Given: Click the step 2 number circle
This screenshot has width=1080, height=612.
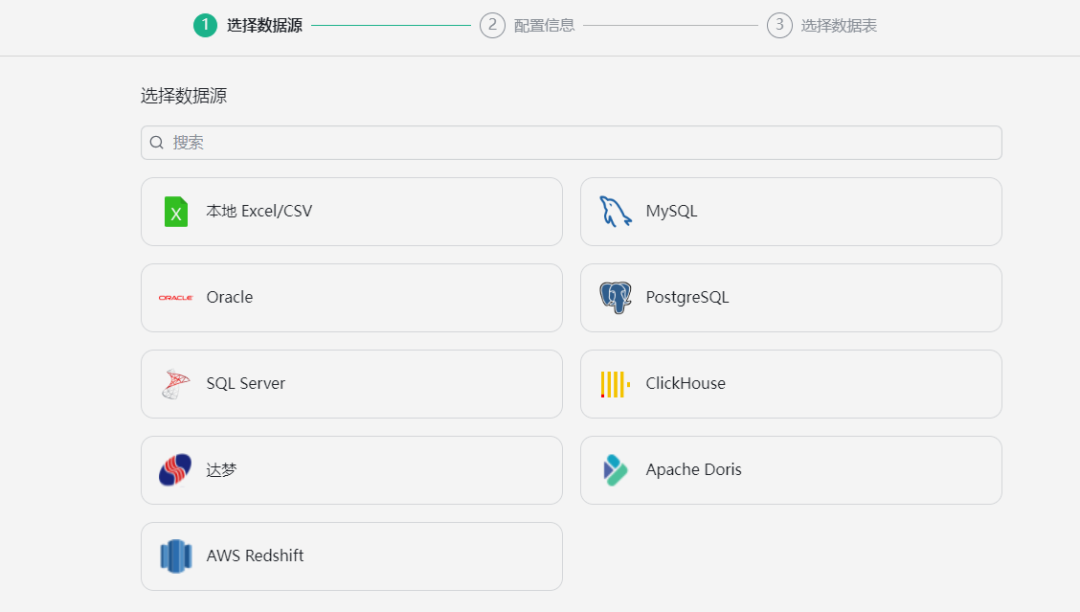Looking at the screenshot, I should pyautogui.click(x=492, y=25).
